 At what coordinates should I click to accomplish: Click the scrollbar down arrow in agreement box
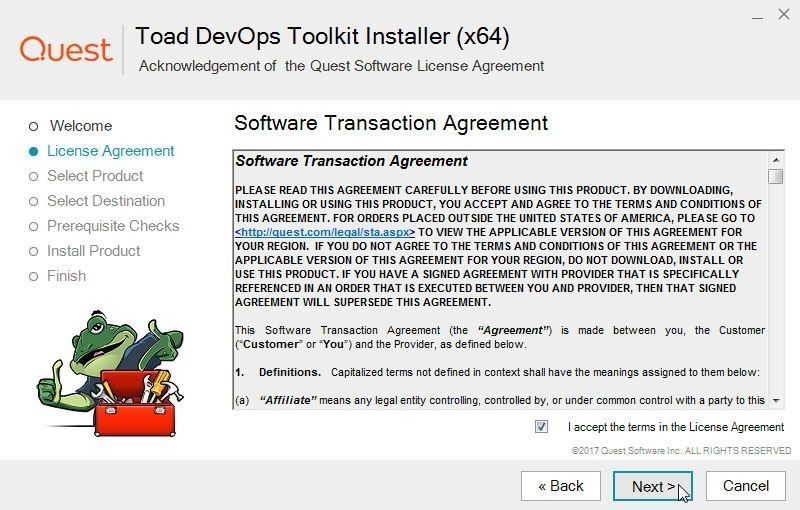tap(776, 401)
